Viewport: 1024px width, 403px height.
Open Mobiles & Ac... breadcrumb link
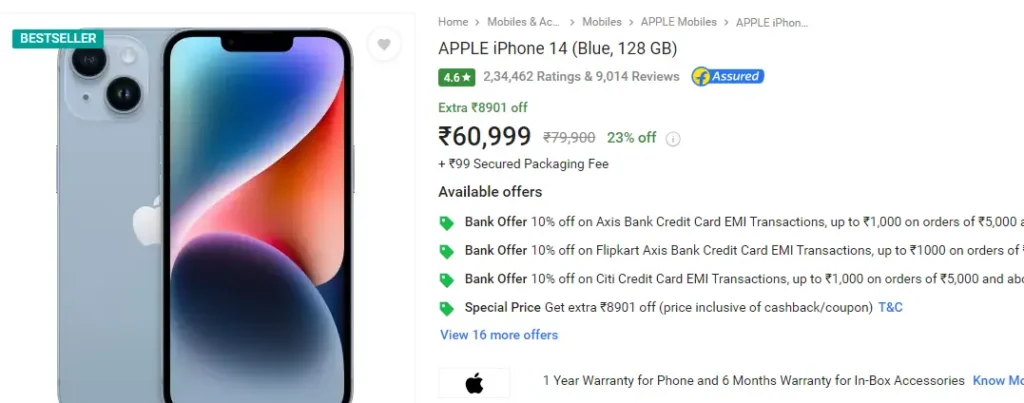(524, 22)
